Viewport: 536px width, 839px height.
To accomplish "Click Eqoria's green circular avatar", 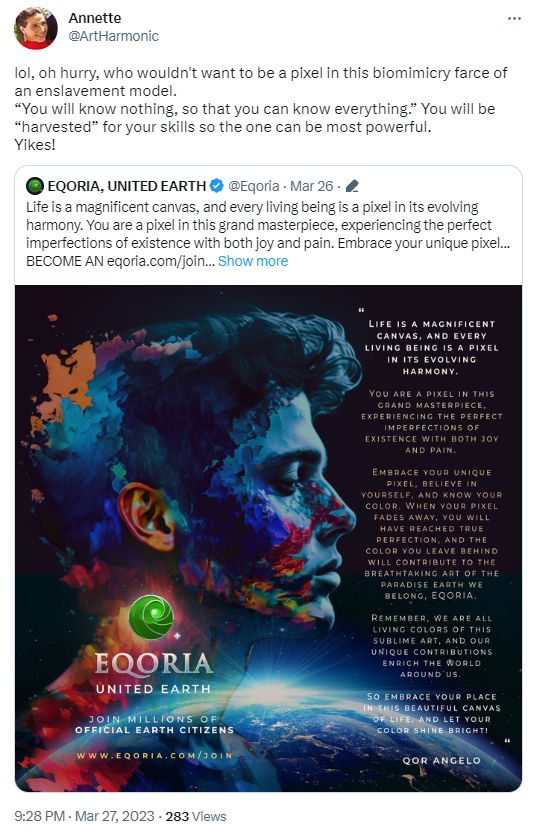I will point(35,186).
